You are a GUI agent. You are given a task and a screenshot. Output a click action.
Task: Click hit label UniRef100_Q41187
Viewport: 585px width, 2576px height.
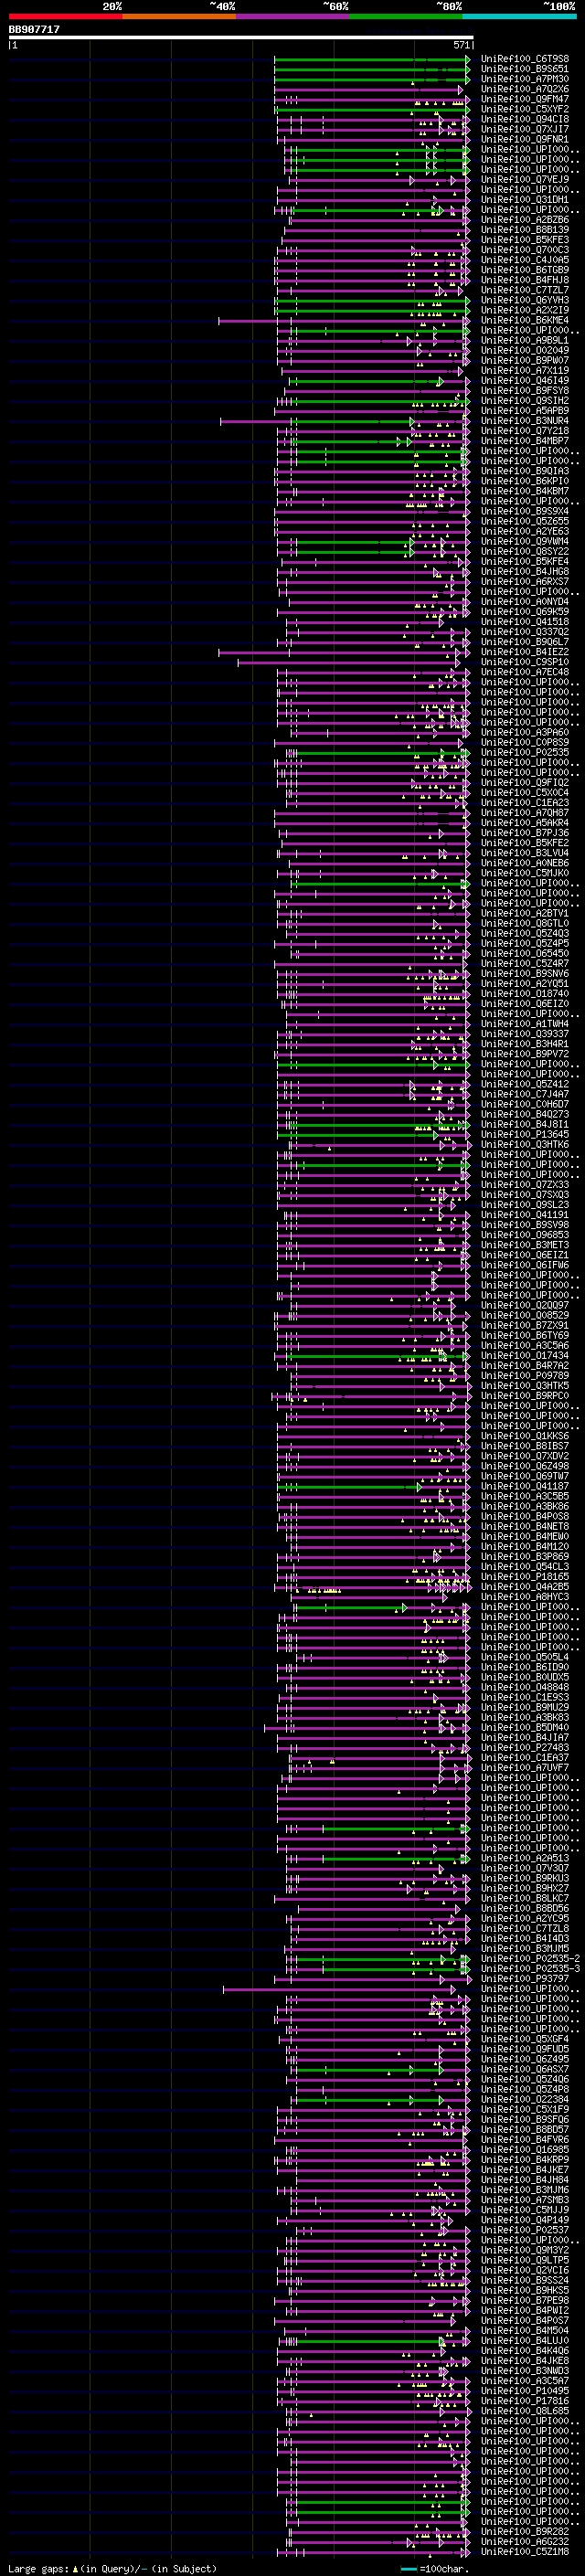tap(525, 1487)
